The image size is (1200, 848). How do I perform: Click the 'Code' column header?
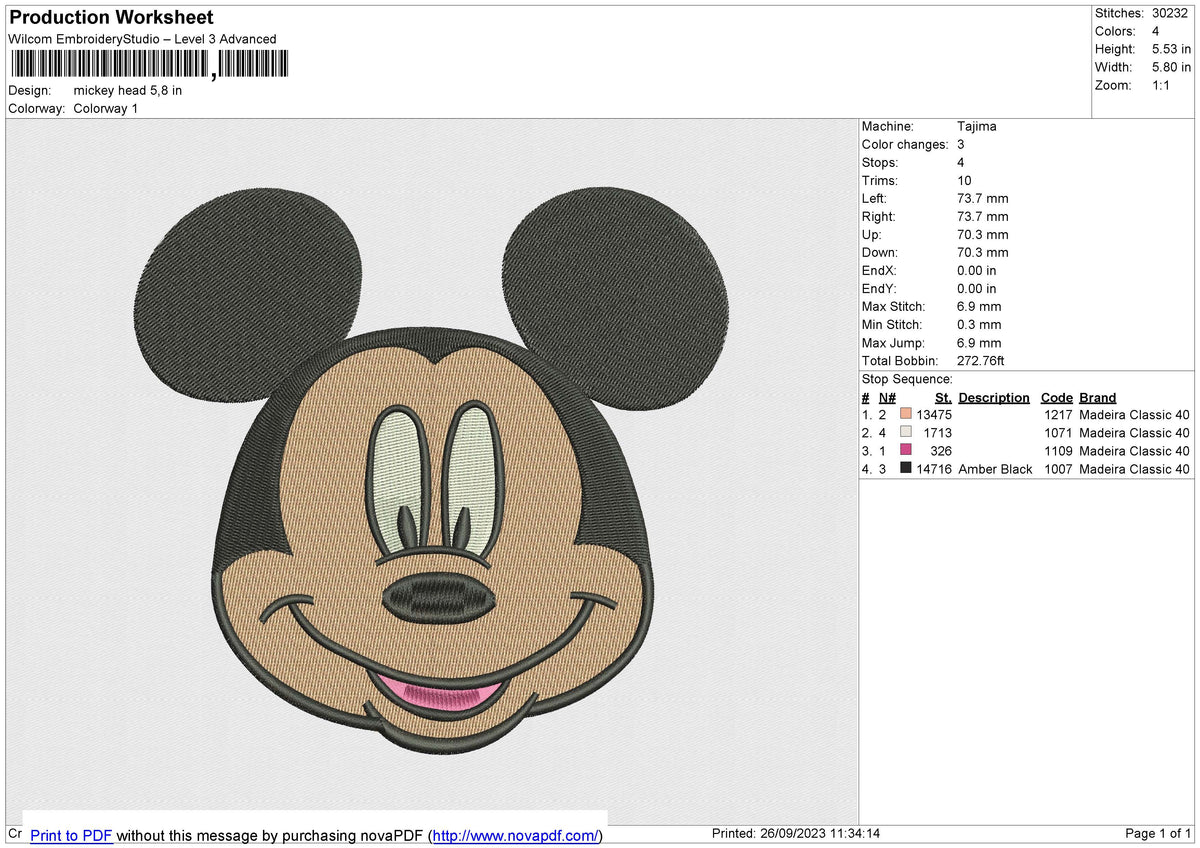pos(1056,397)
